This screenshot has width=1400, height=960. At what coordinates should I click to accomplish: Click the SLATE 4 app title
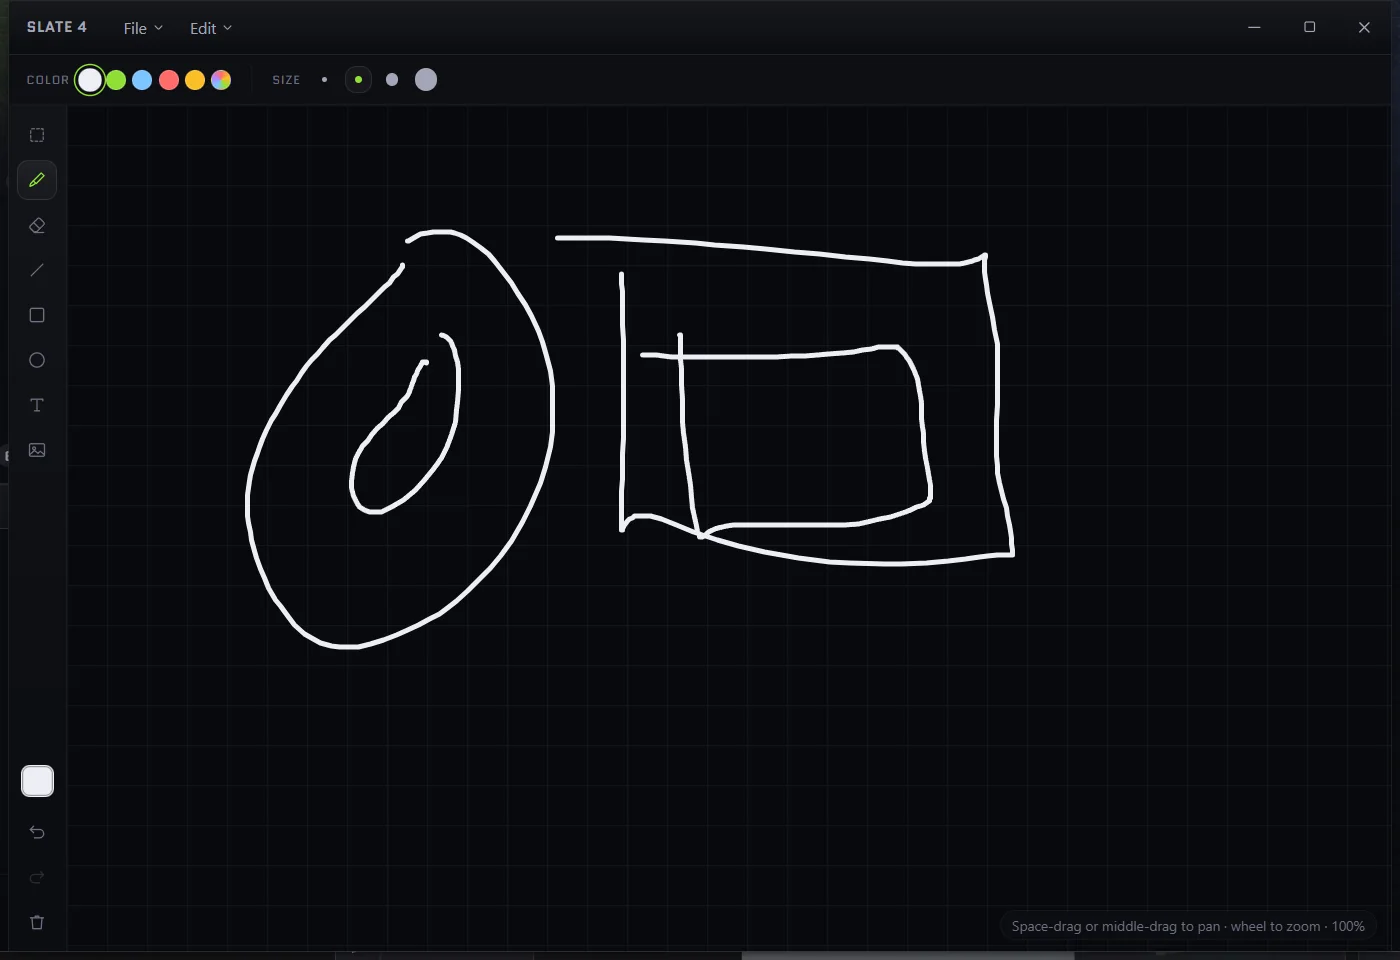pyautogui.click(x=57, y=27)
